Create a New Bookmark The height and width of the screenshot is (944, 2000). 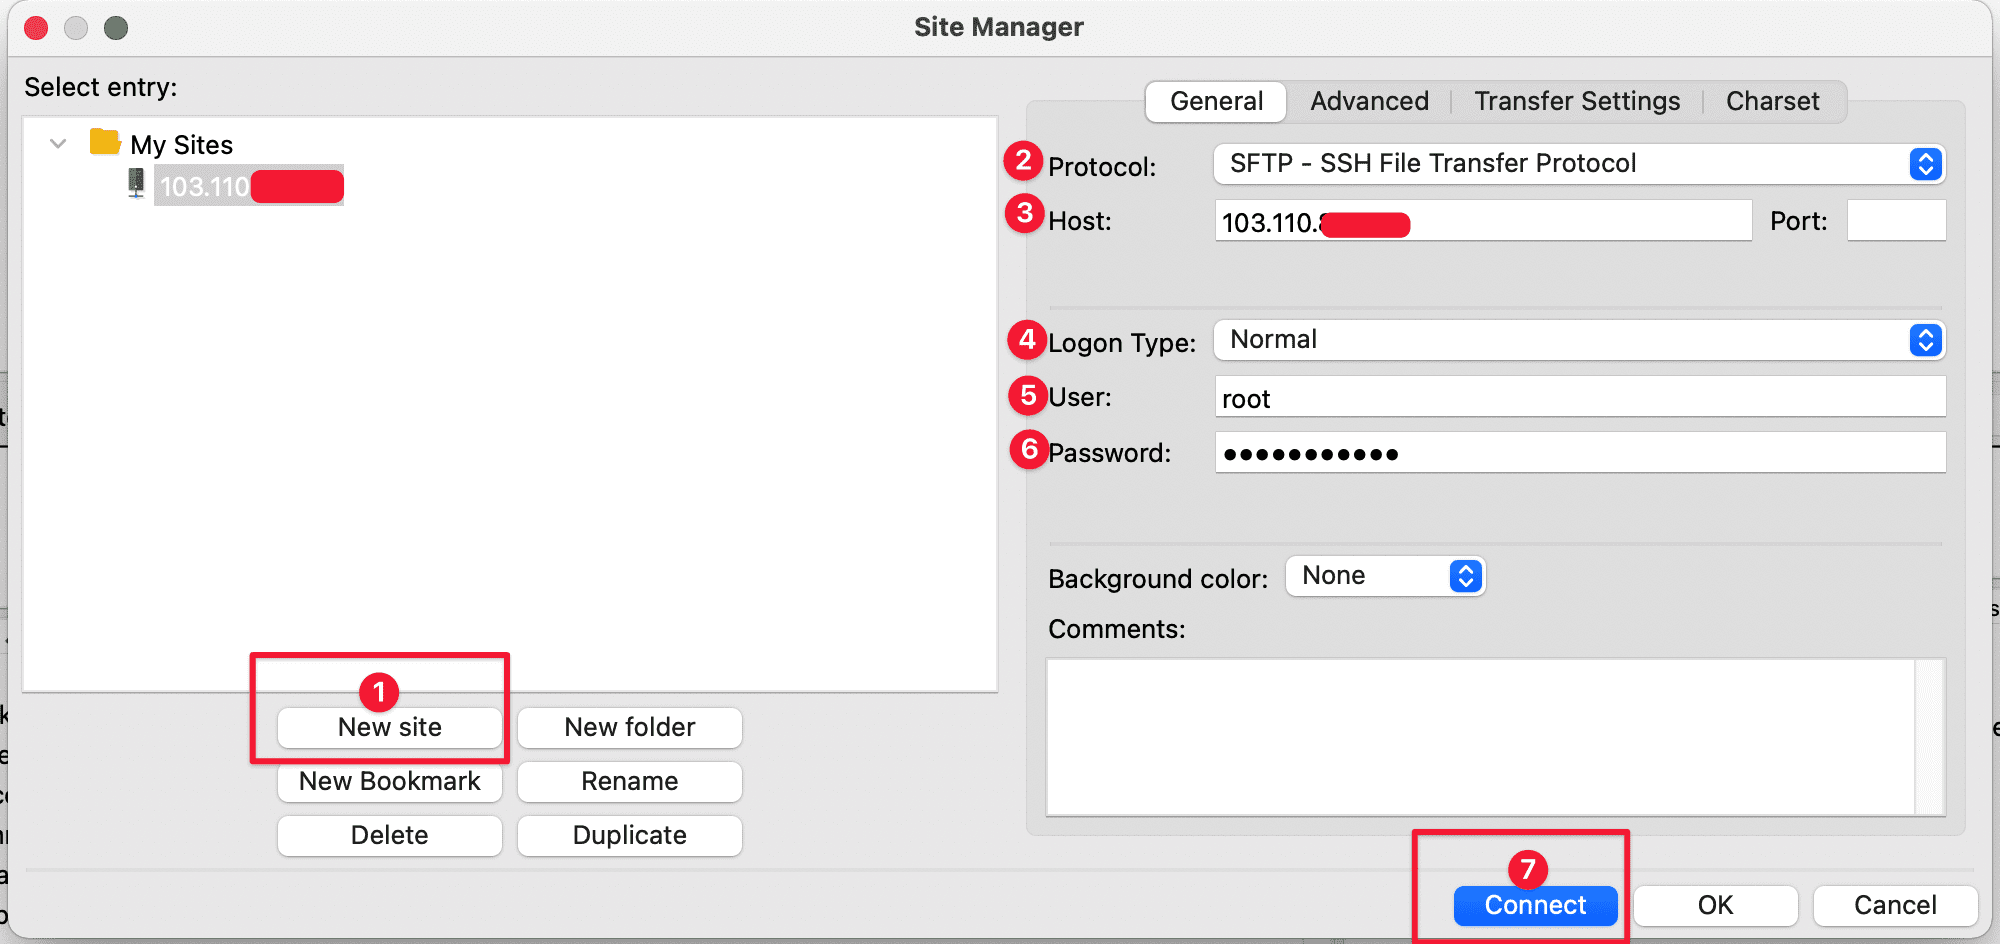[389, 781]
